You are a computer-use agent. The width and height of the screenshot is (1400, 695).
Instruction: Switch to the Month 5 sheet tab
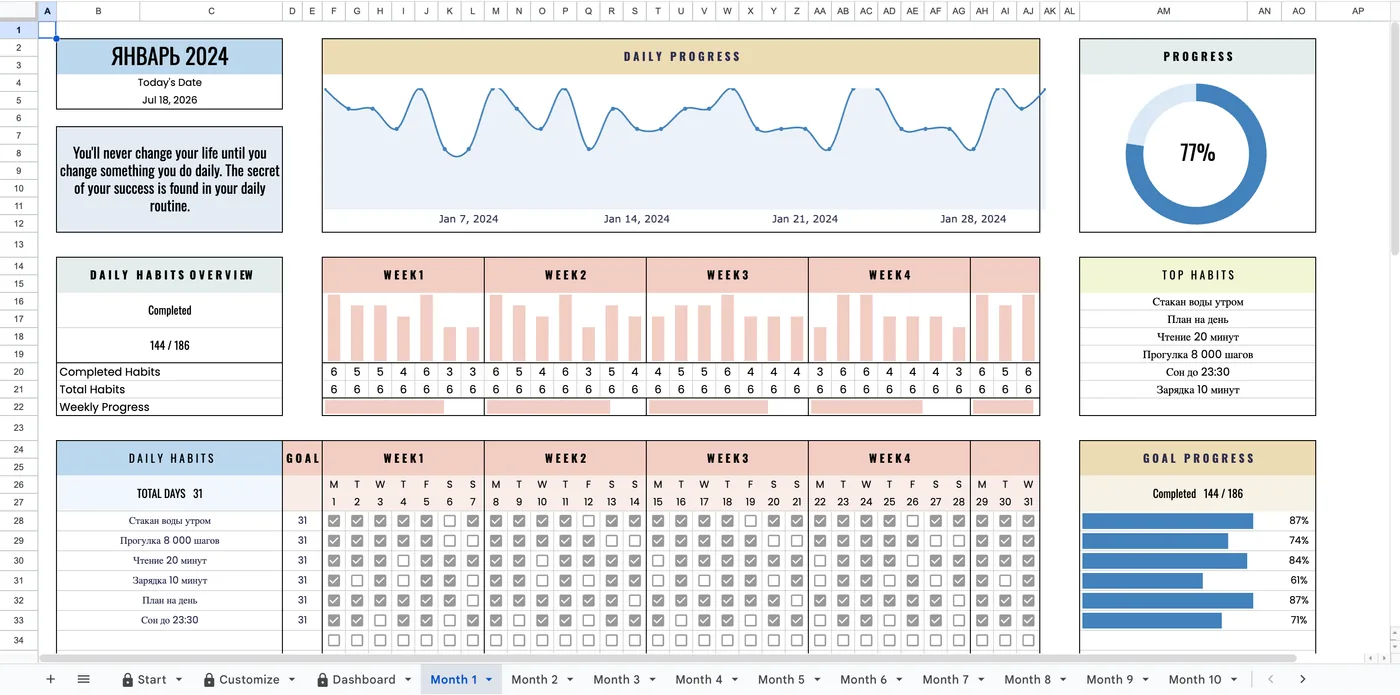tap(781, 679)
